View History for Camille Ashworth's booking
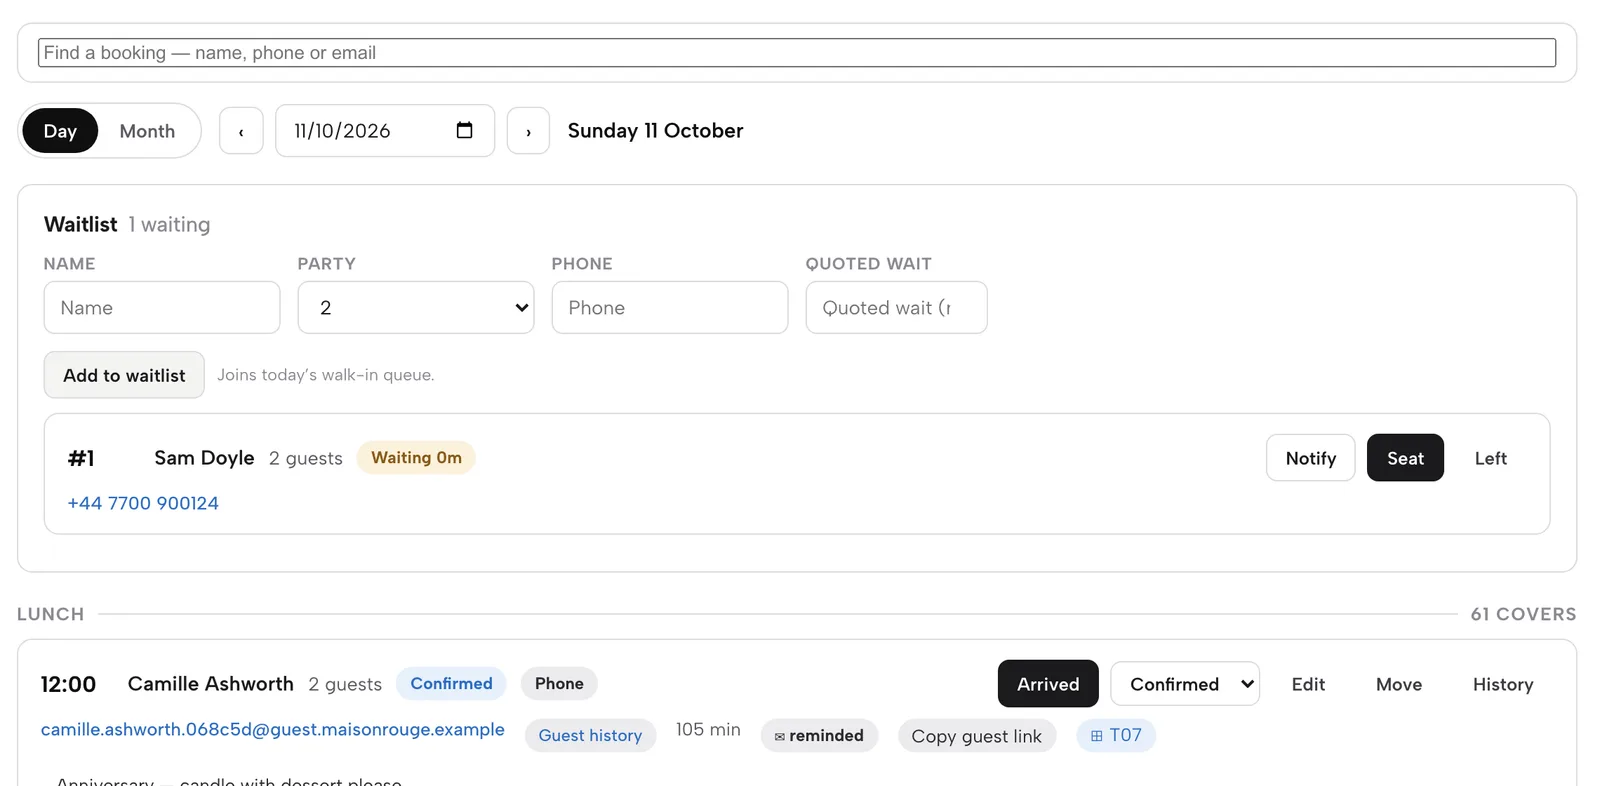 click(x=1503, y=684)
